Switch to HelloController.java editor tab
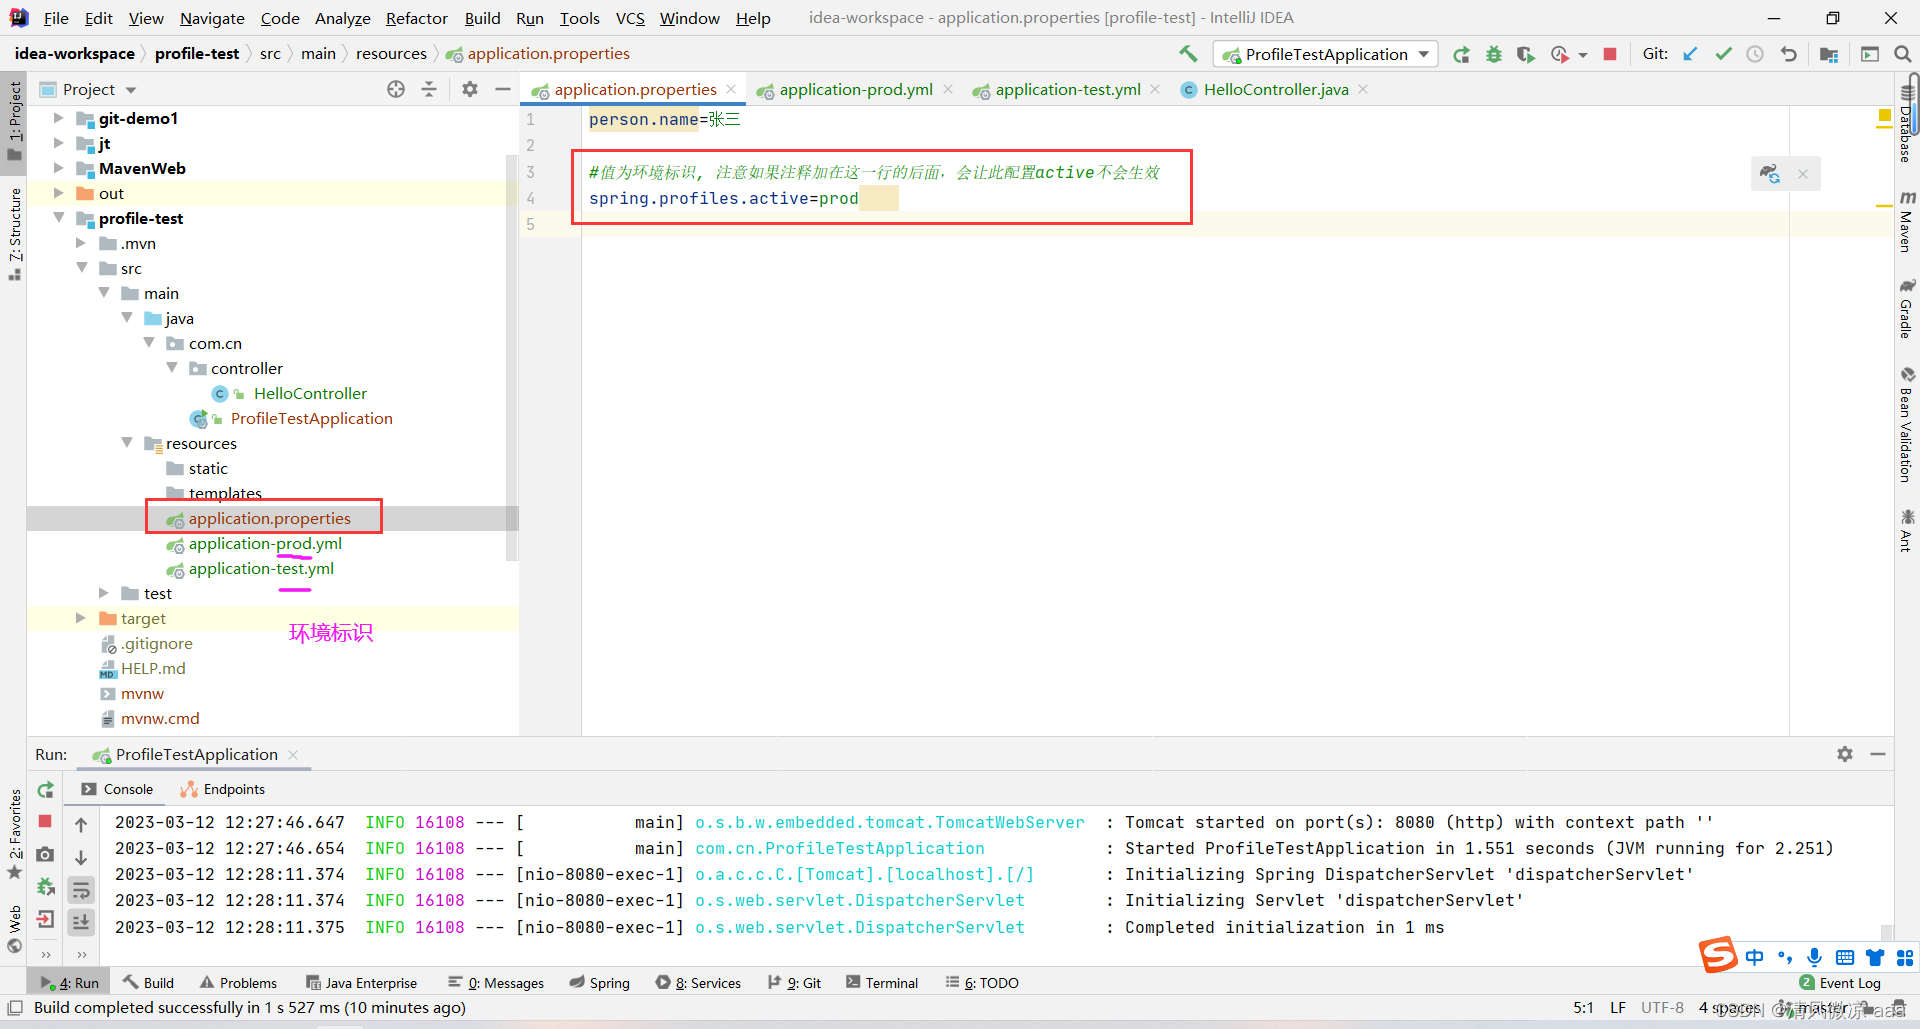1920x1029 pixels. [x=1275, y=89]
